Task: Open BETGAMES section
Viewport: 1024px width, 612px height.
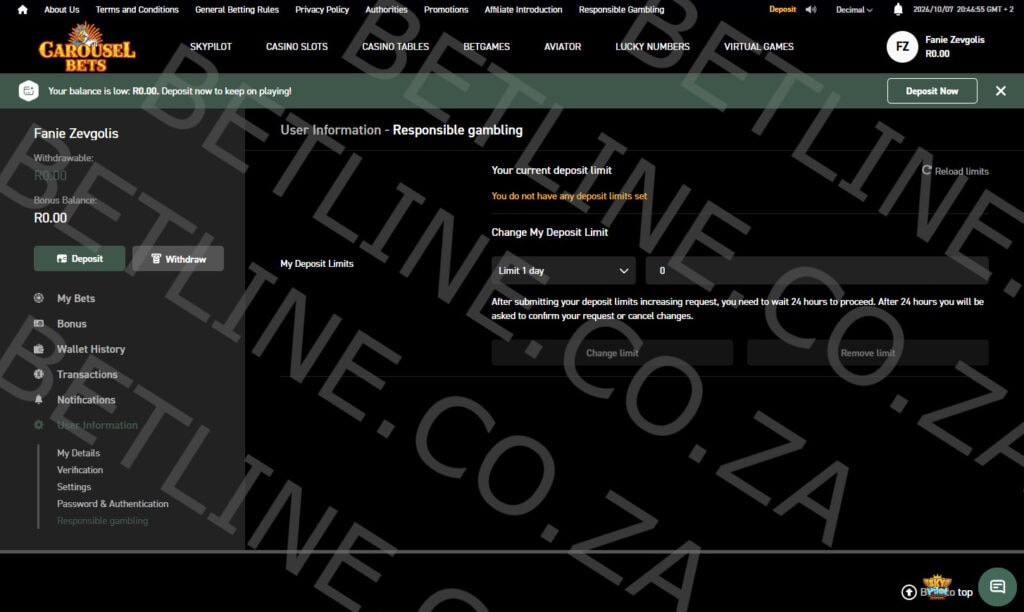Action: pyautogui.click(x=487, y=47)
